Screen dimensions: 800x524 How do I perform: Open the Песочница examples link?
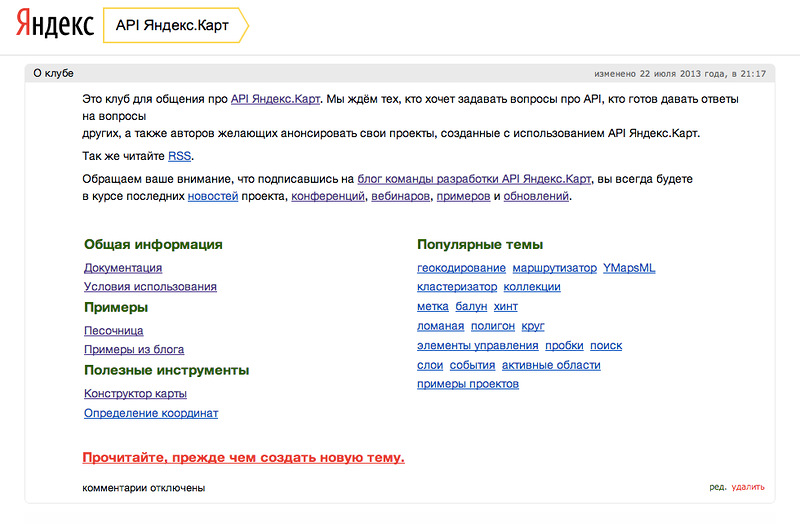click(114, 331)
